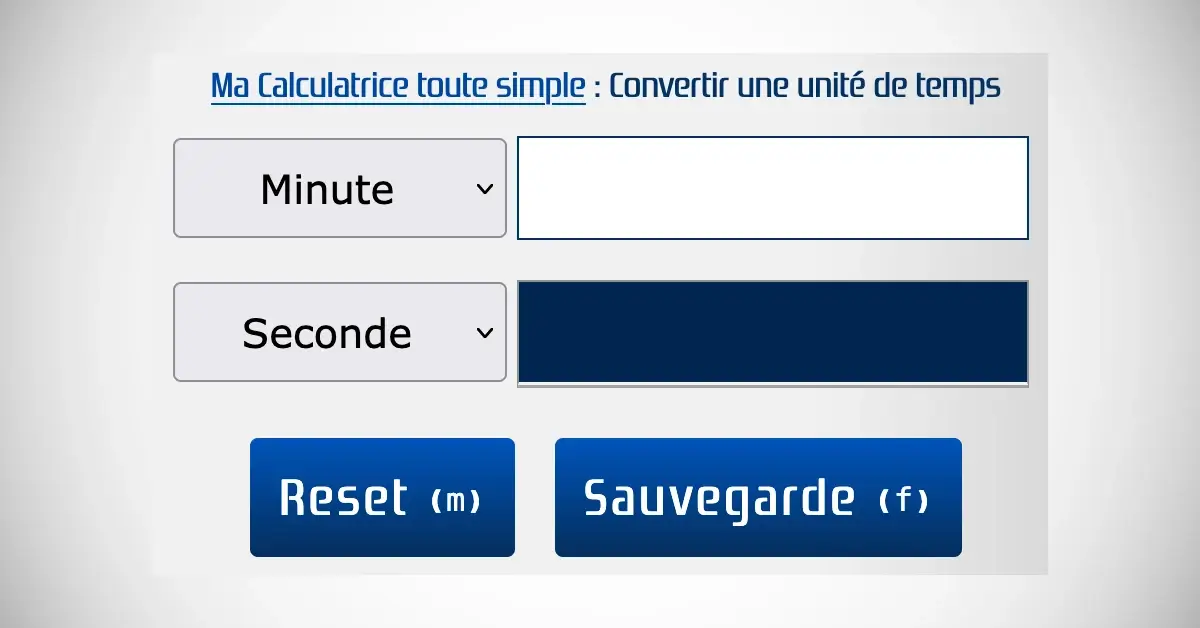Expand the Seconde unit dropdown

click(340, 333)
